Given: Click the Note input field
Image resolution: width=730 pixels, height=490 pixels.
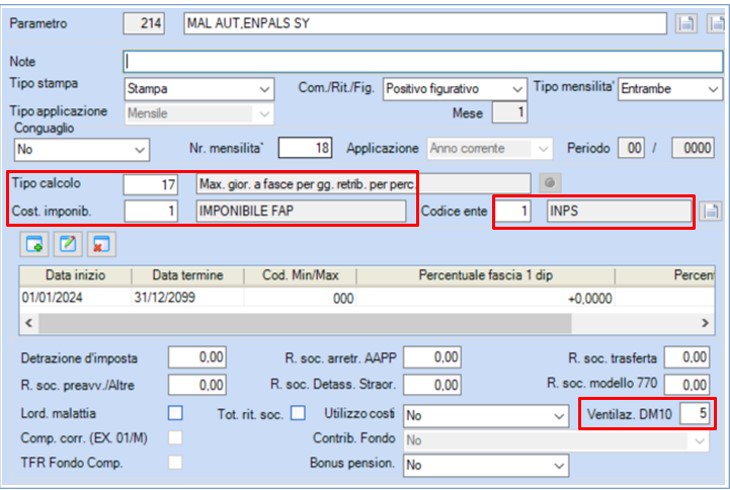Looking at the screenshot, I should click(x=423, y=62).
